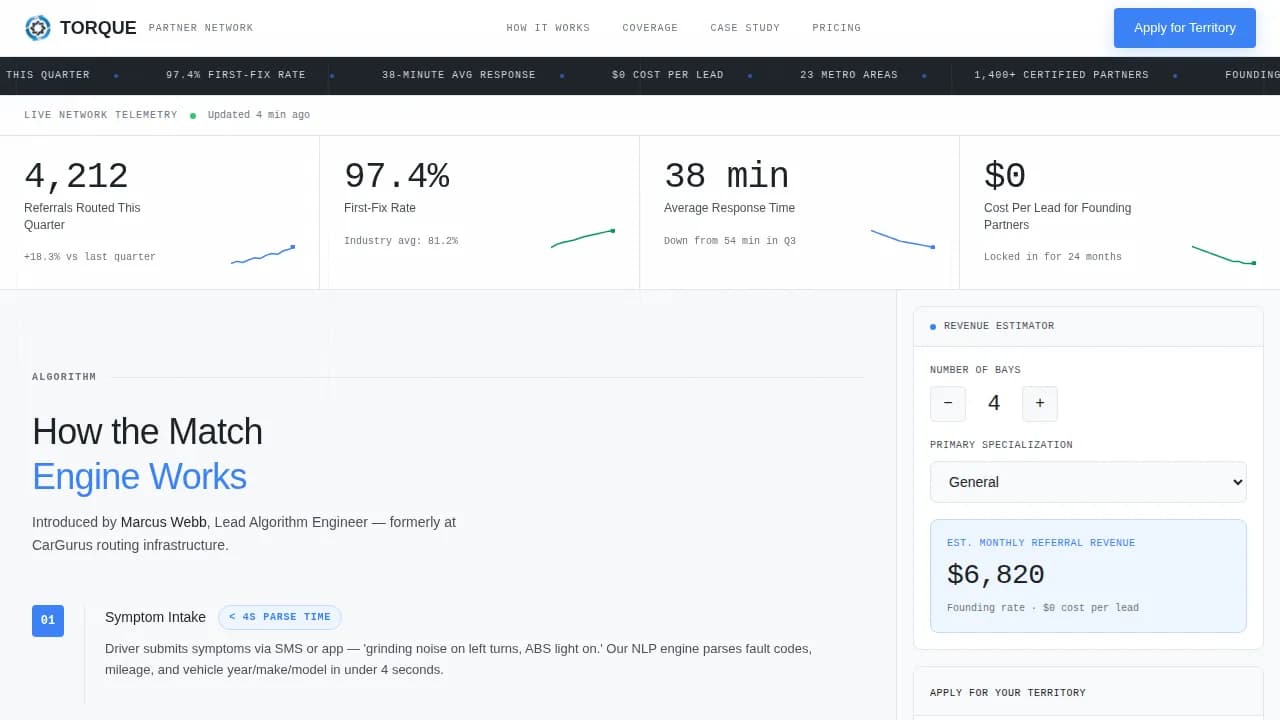The image size is (1280, 720).
Task: Click the blue 01 Symptom Intake step badge
Action: 47,620
